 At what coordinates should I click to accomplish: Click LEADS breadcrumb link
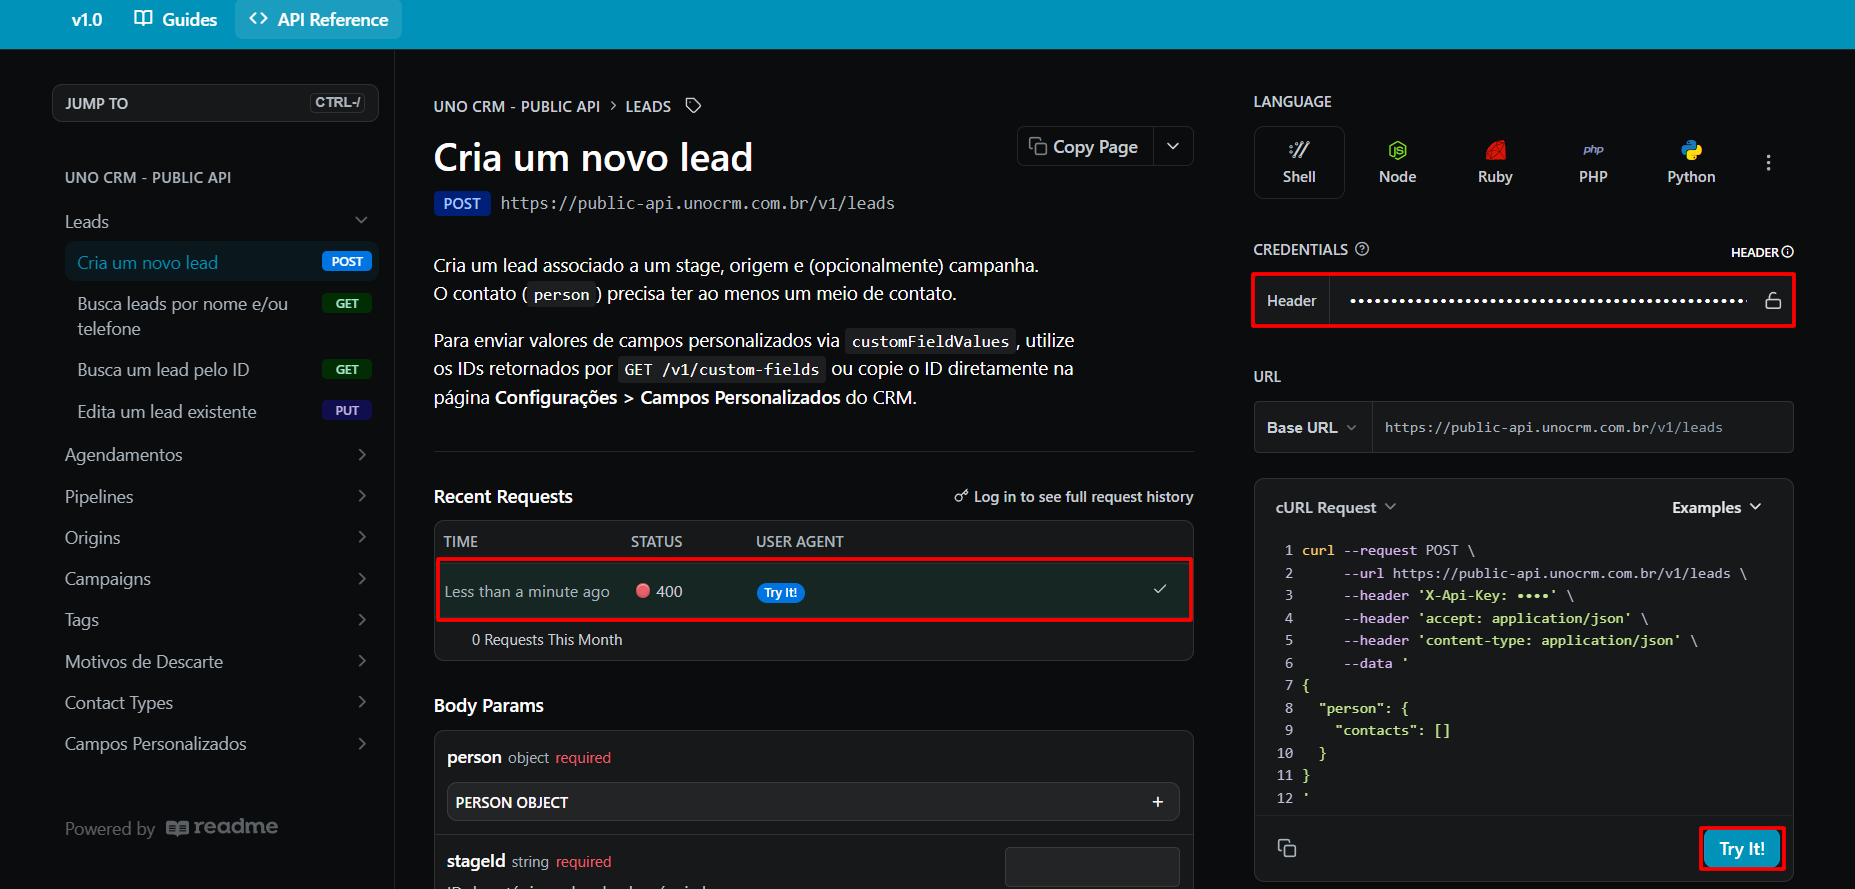point(648,106)
